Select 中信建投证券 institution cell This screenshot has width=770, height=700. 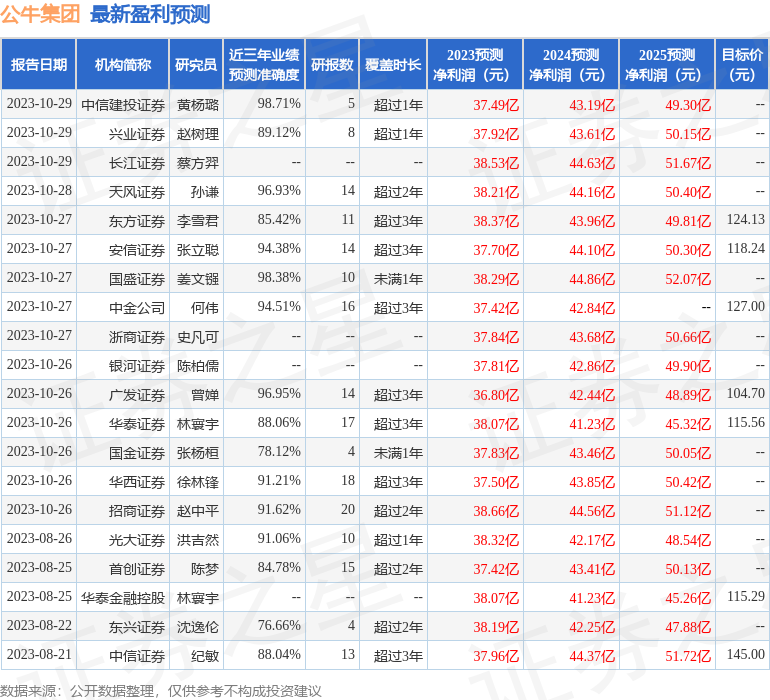click(123, 105)
